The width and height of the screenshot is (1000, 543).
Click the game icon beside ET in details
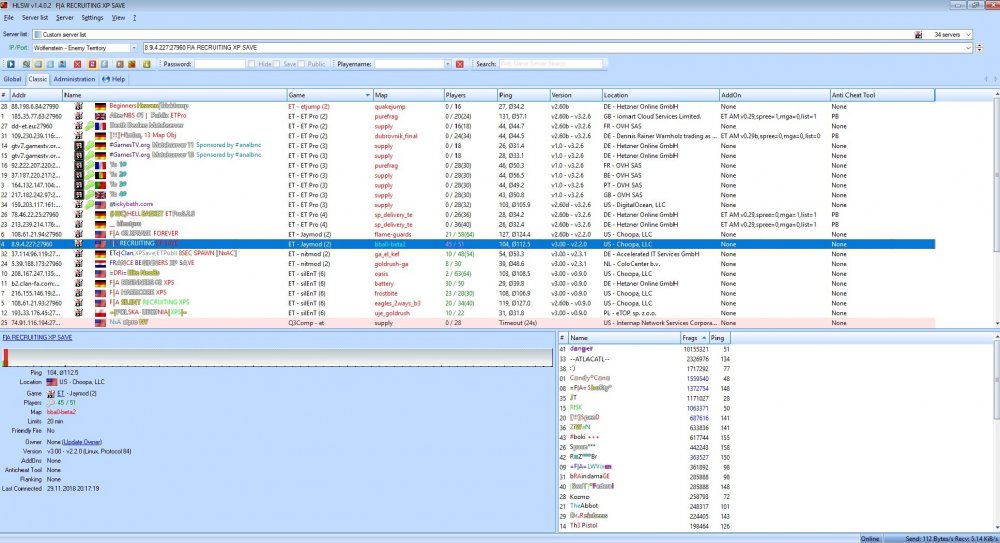point(50,394)
